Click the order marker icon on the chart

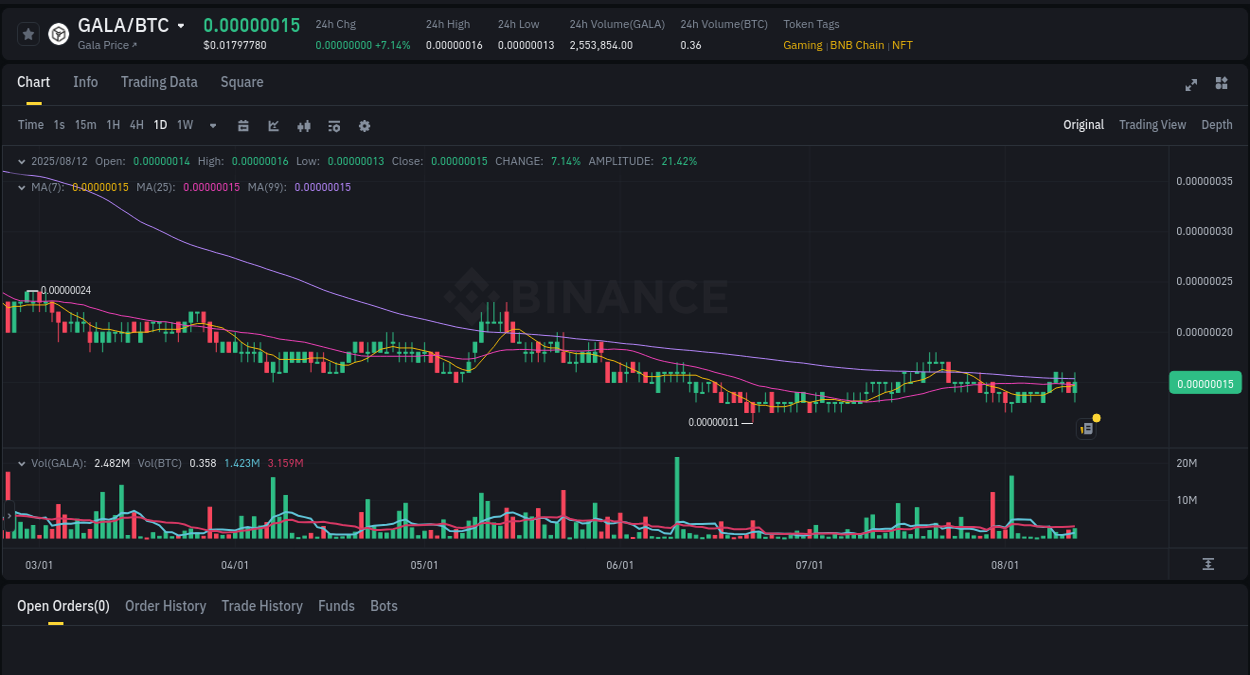pyautogui.click(x=1087, y=429)
